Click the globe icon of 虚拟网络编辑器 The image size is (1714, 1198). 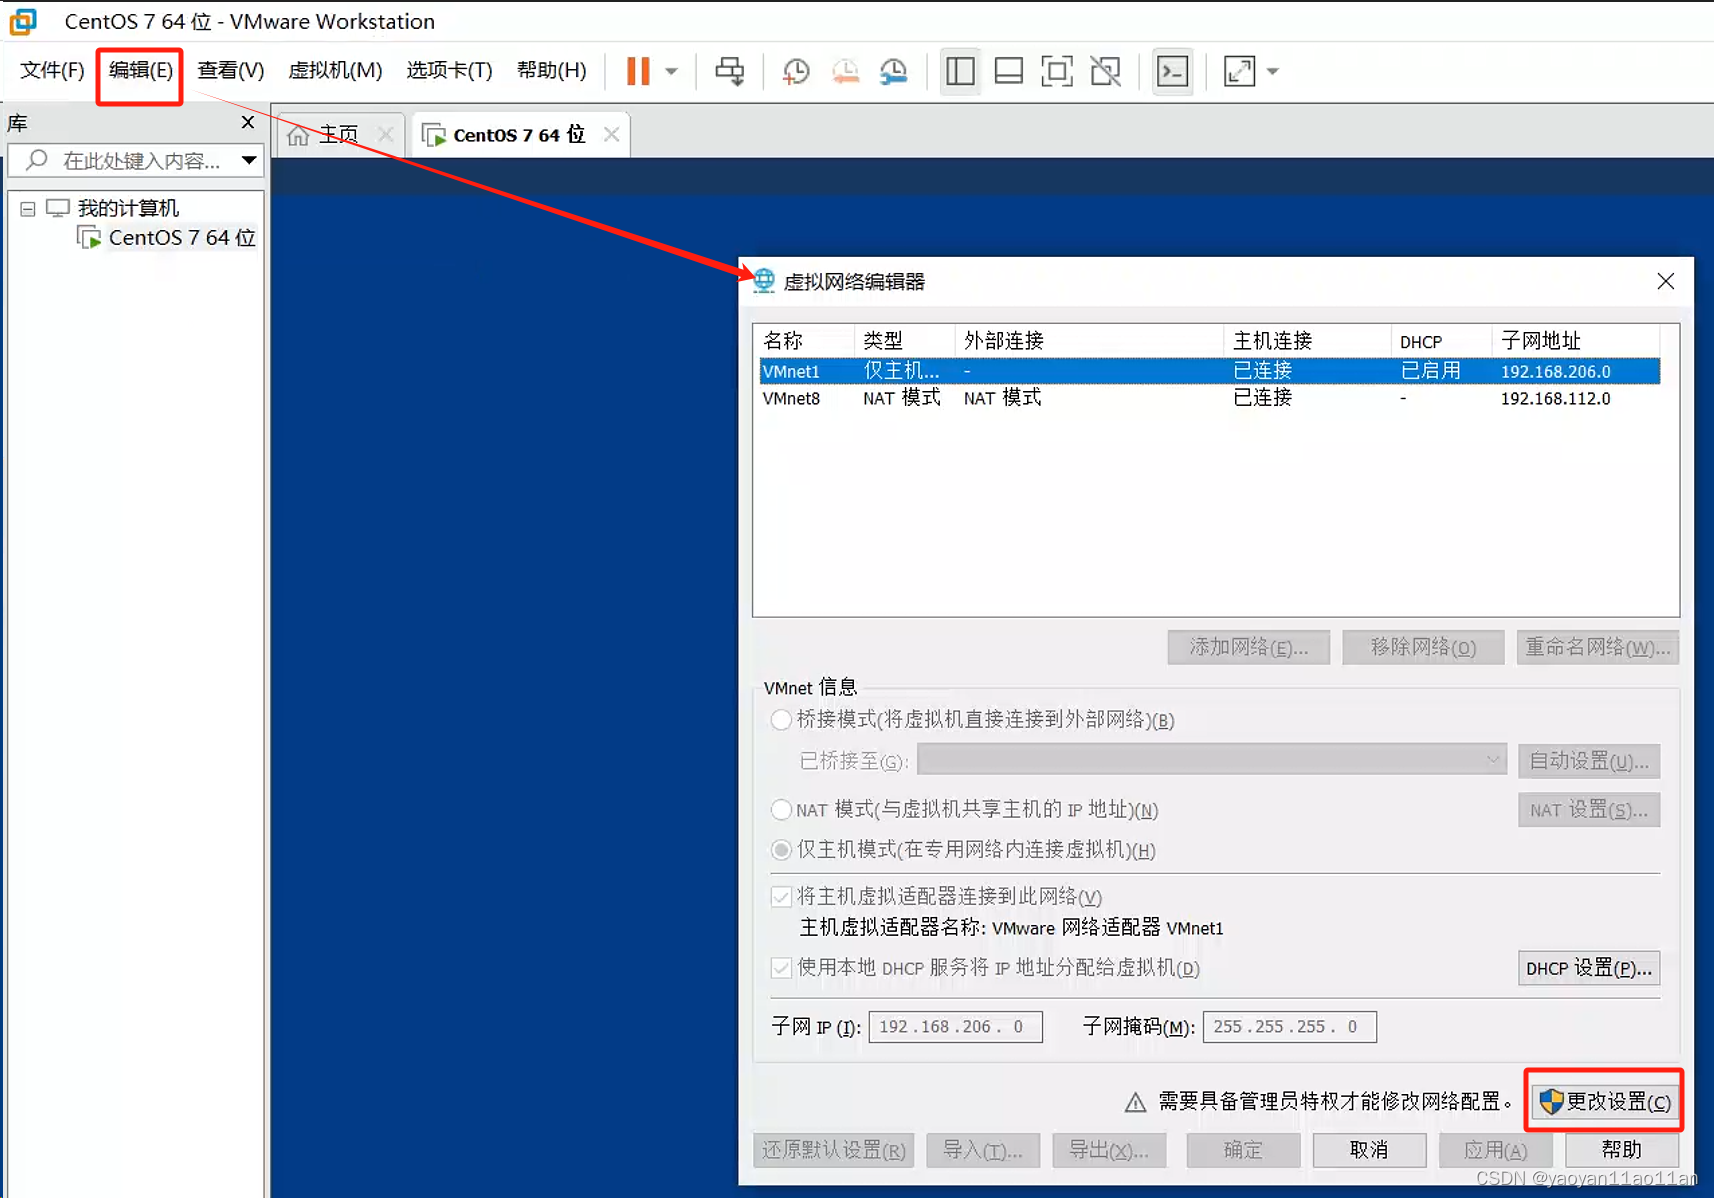764,281
